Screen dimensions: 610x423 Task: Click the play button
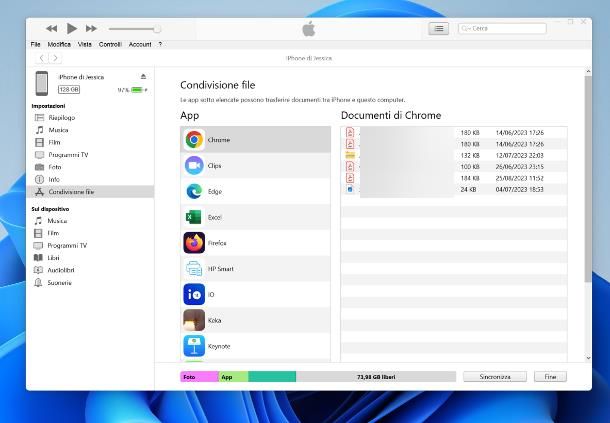click(x=71, y=28)
